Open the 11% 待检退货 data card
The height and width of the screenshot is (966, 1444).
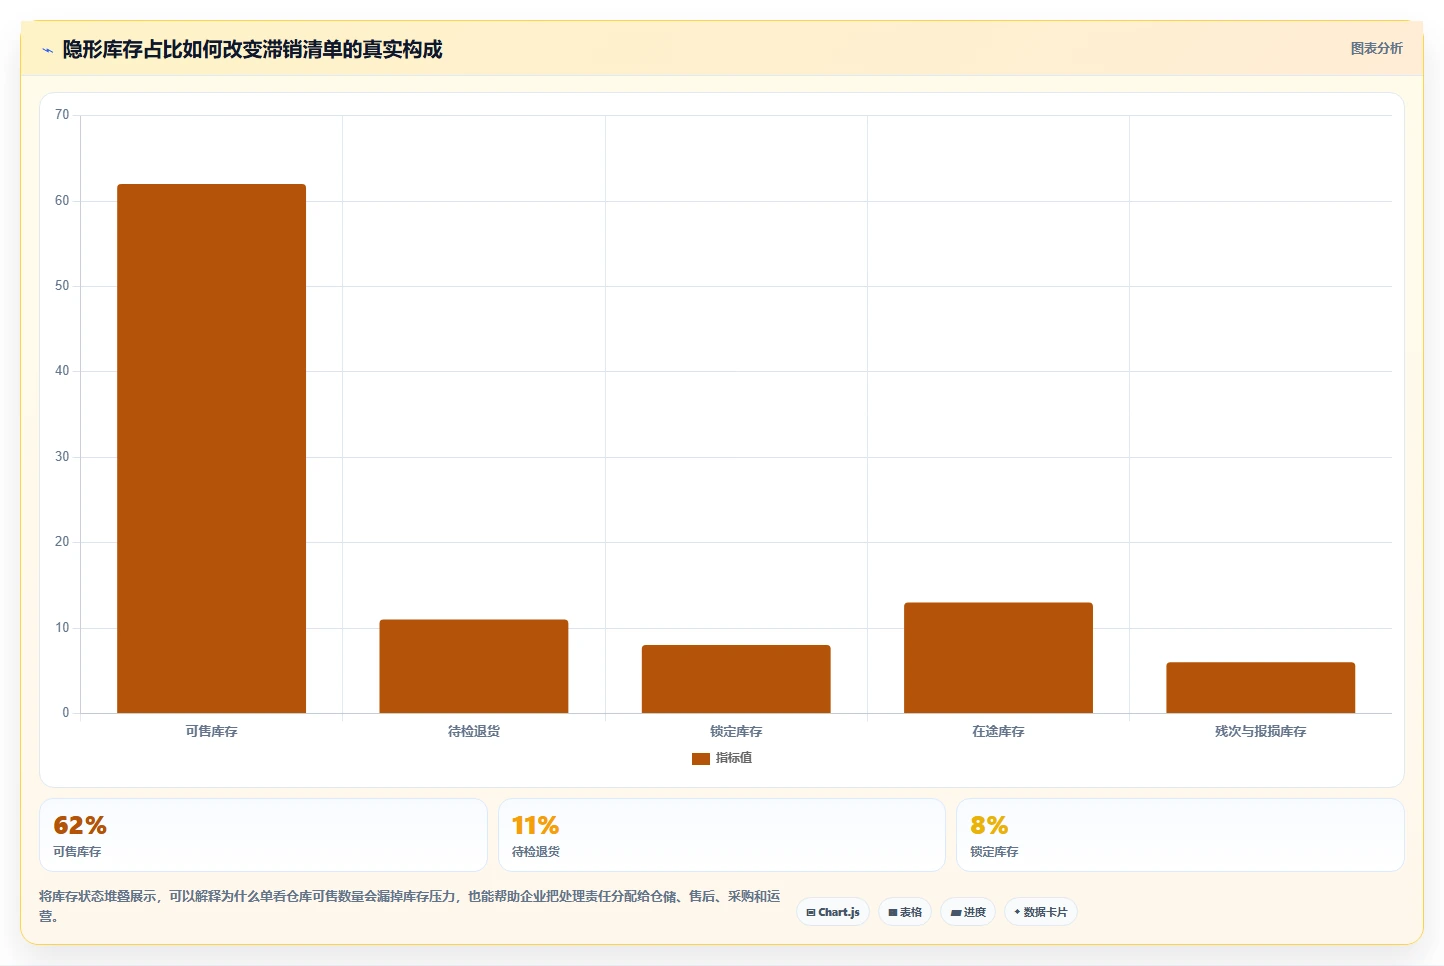pos(721,835)
